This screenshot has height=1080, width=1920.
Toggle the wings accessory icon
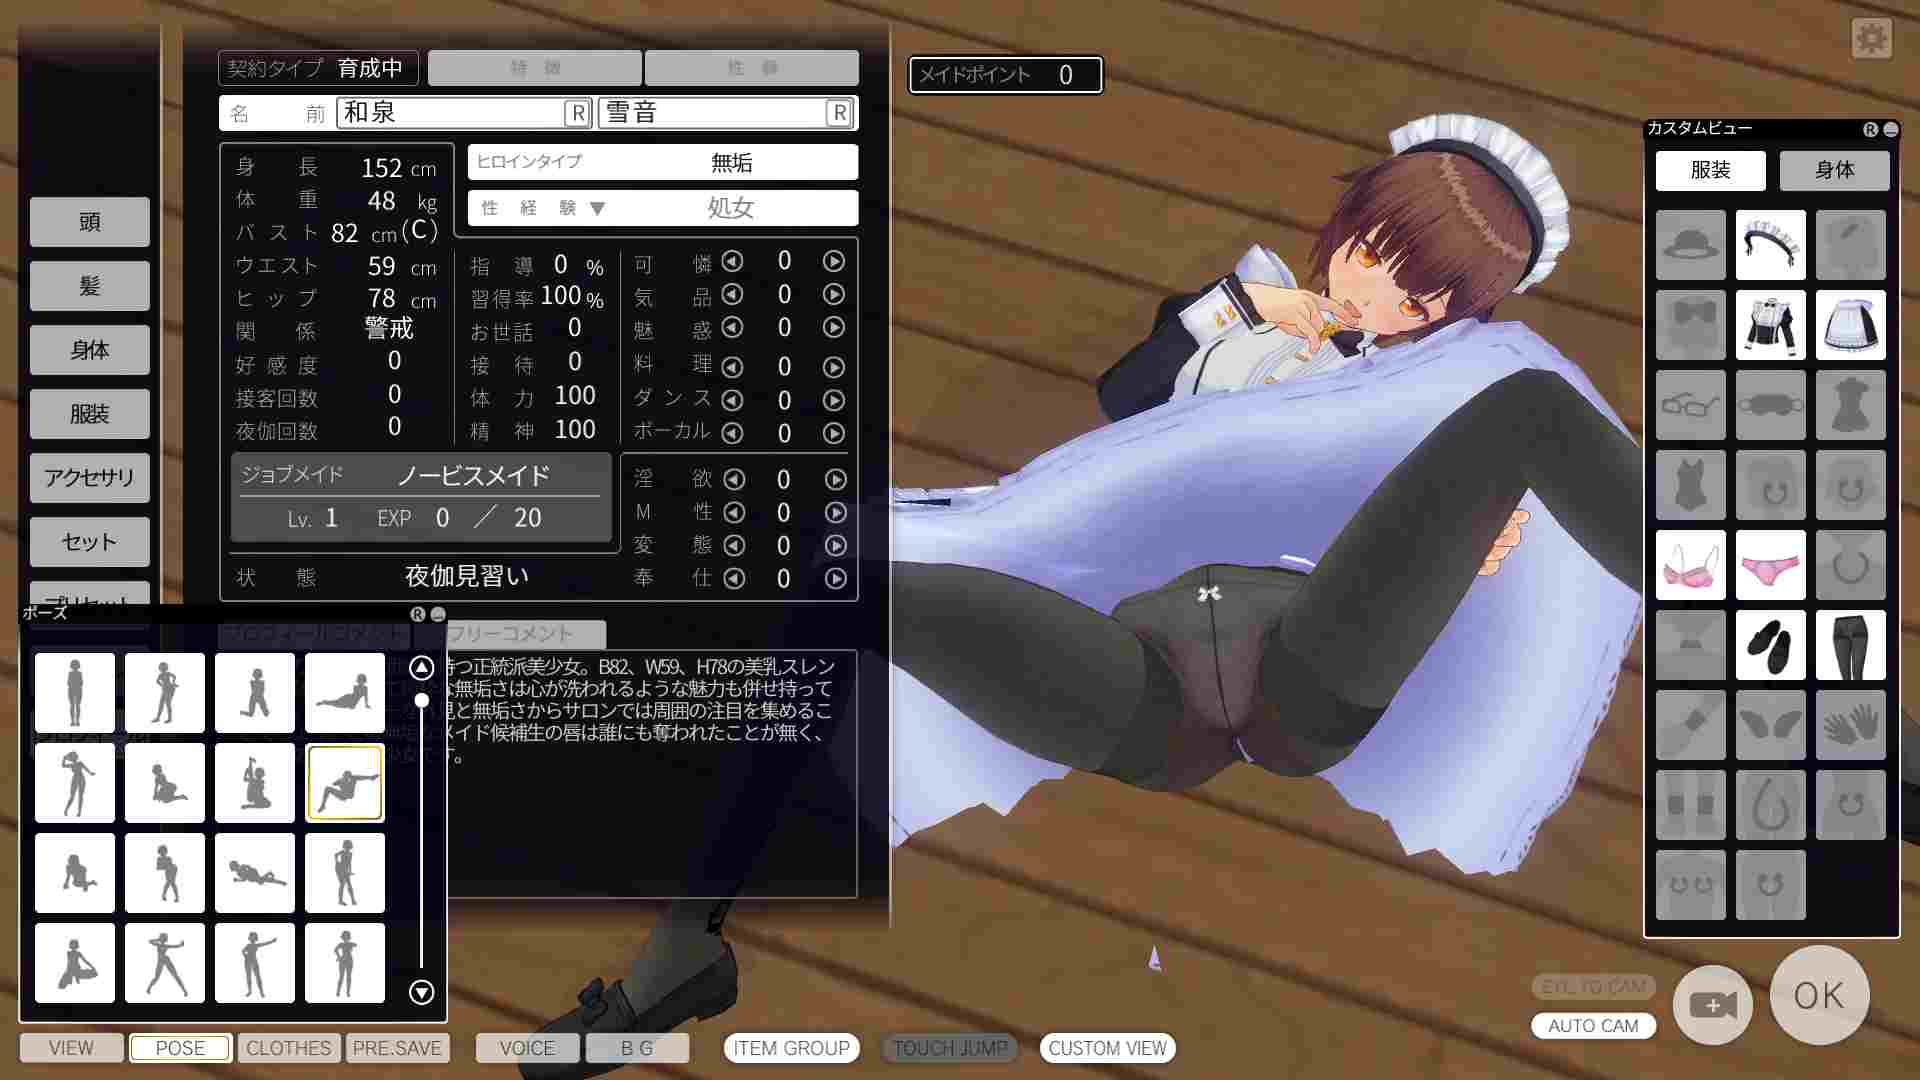(x=1770, y=724)
